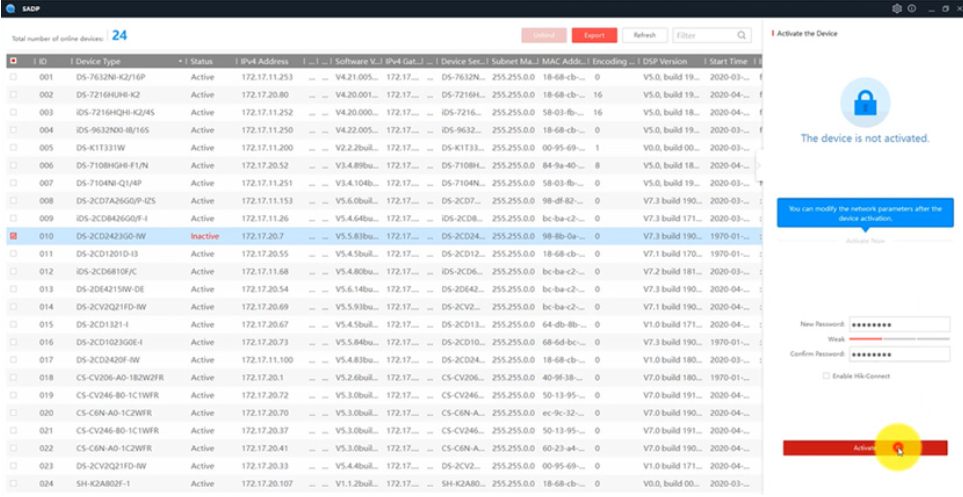
Task: Select device row iDS-2CD8426G0/F-I
Action: 384,218
